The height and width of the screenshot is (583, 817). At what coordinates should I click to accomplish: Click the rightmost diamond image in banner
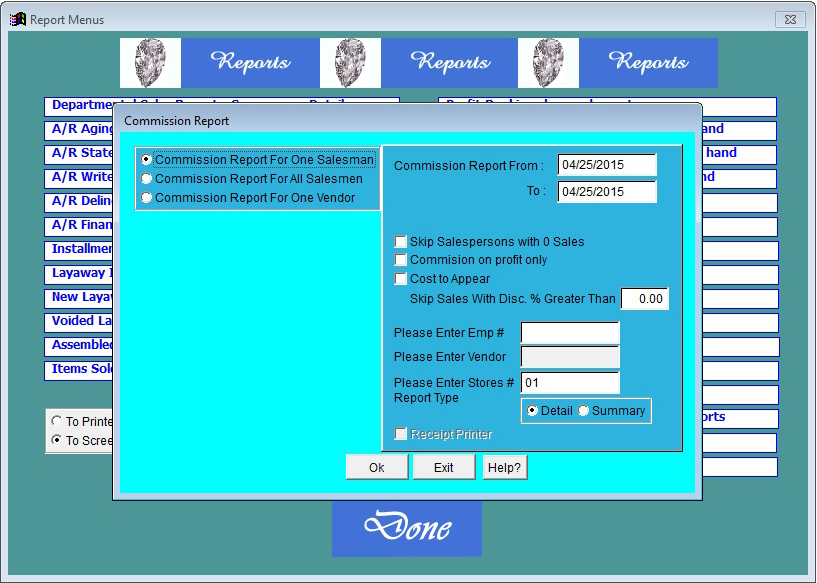point(548,63)
